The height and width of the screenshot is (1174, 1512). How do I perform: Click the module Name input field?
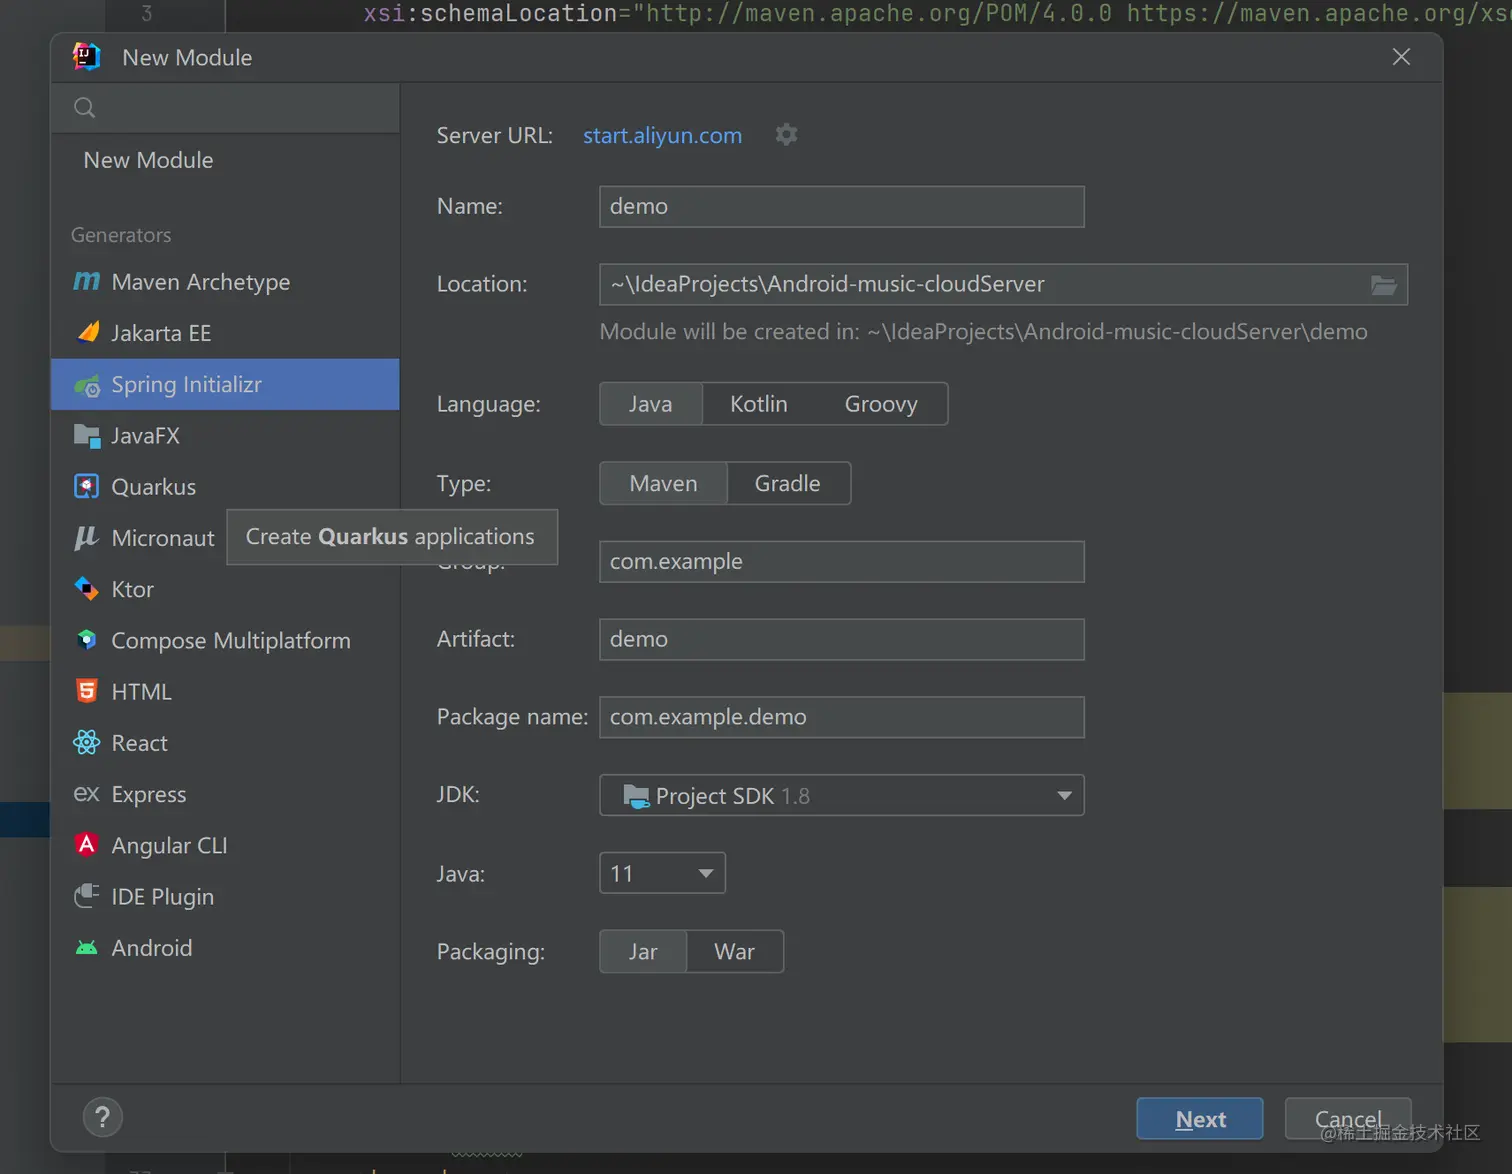(x=842, y=207)
